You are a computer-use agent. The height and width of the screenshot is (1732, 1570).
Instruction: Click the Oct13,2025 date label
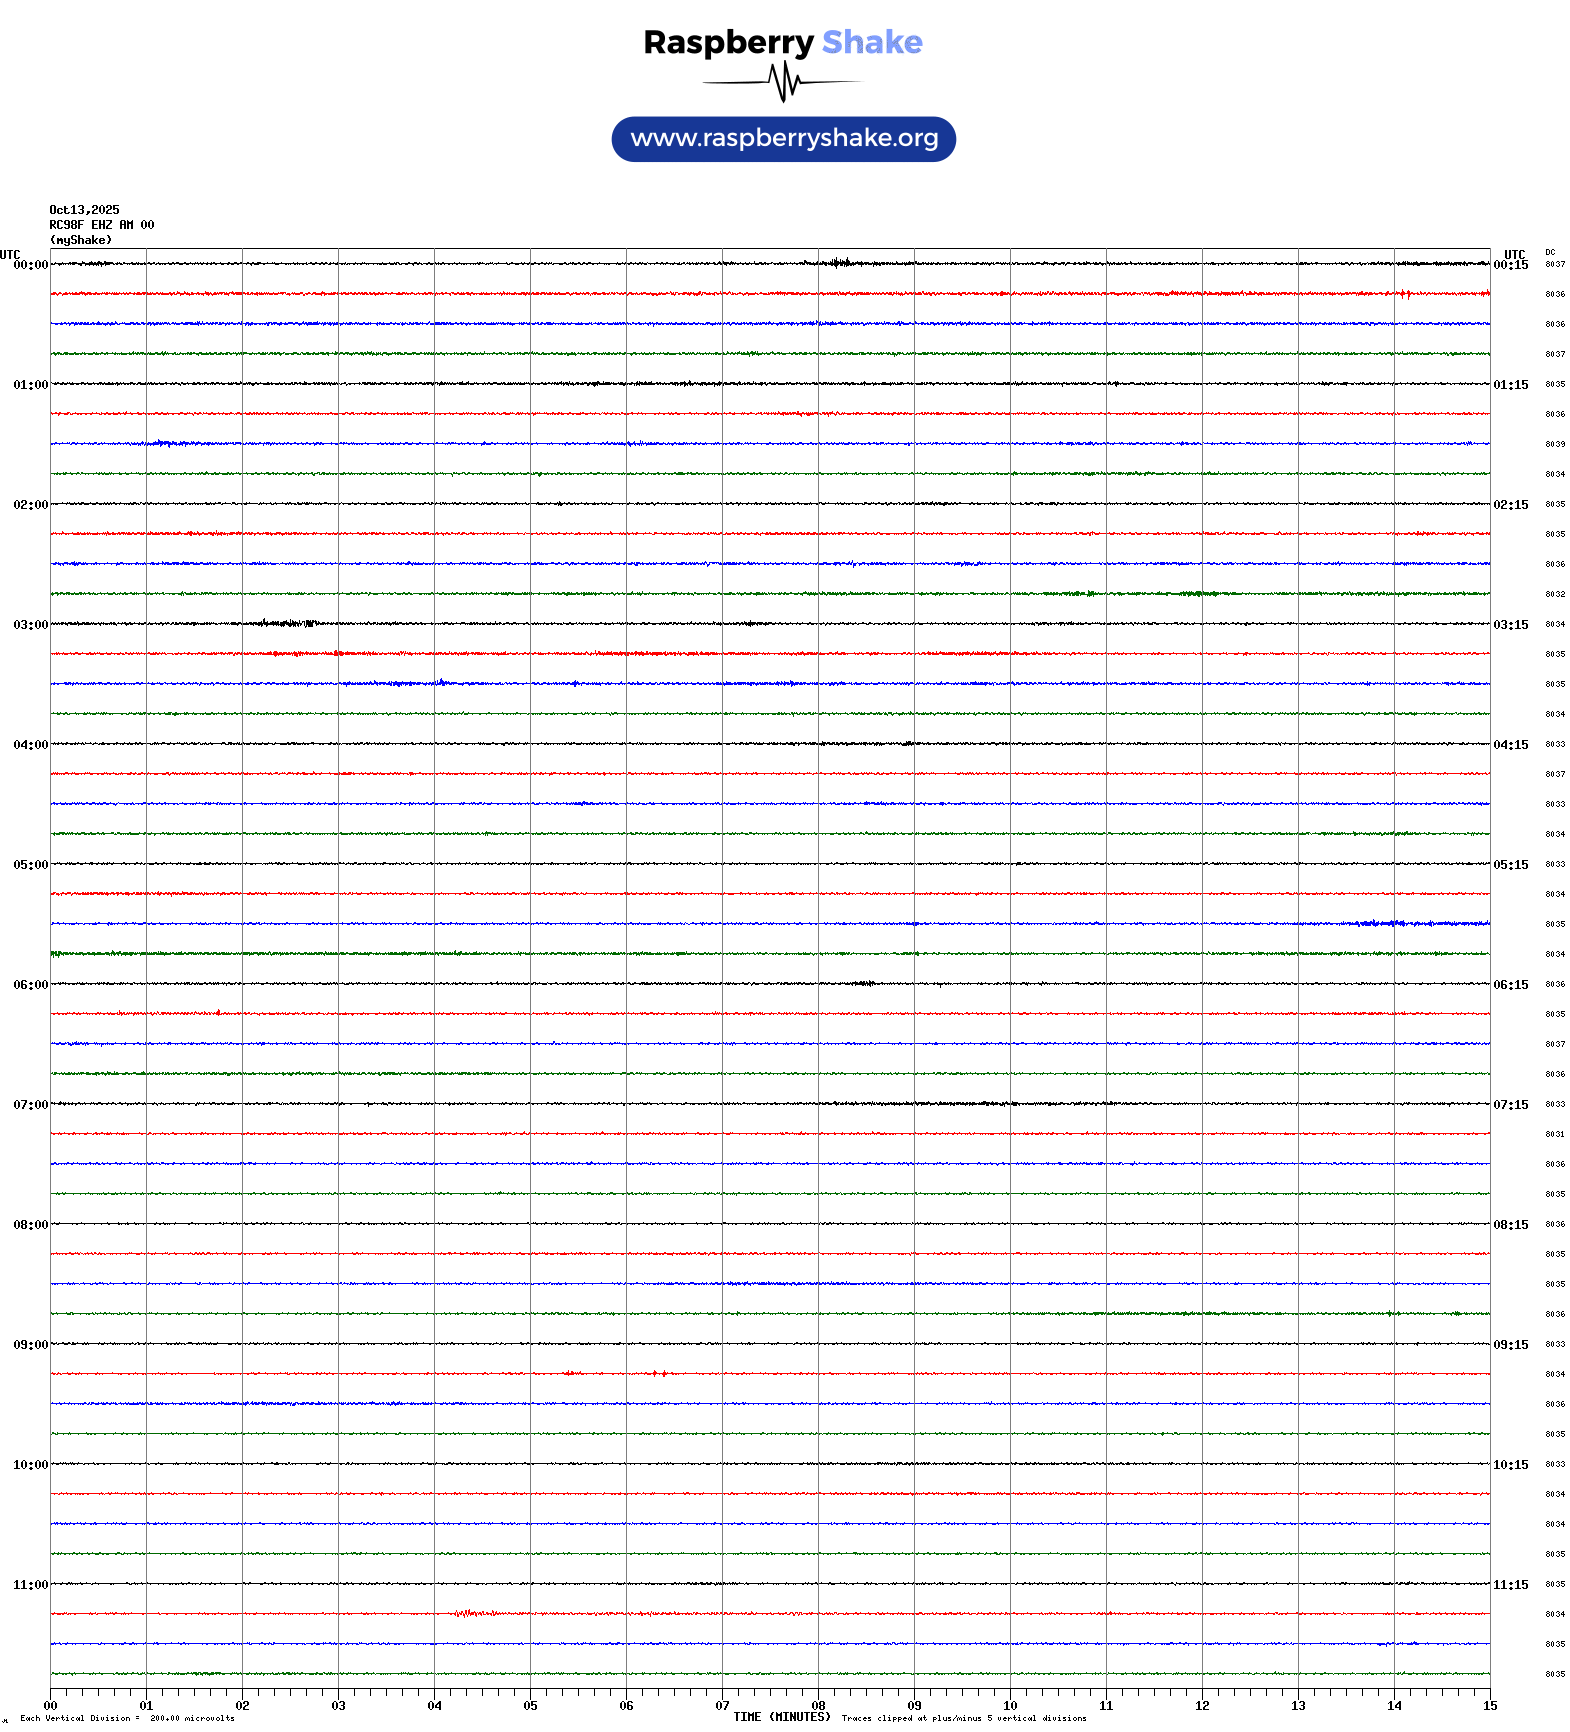pyautogui.click(x=84, y=210)
